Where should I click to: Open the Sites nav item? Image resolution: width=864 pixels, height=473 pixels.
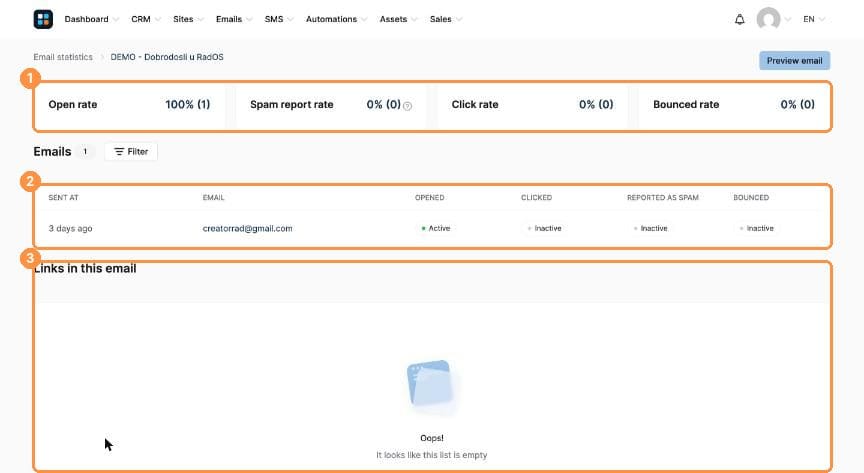click(x=183, y=19)
